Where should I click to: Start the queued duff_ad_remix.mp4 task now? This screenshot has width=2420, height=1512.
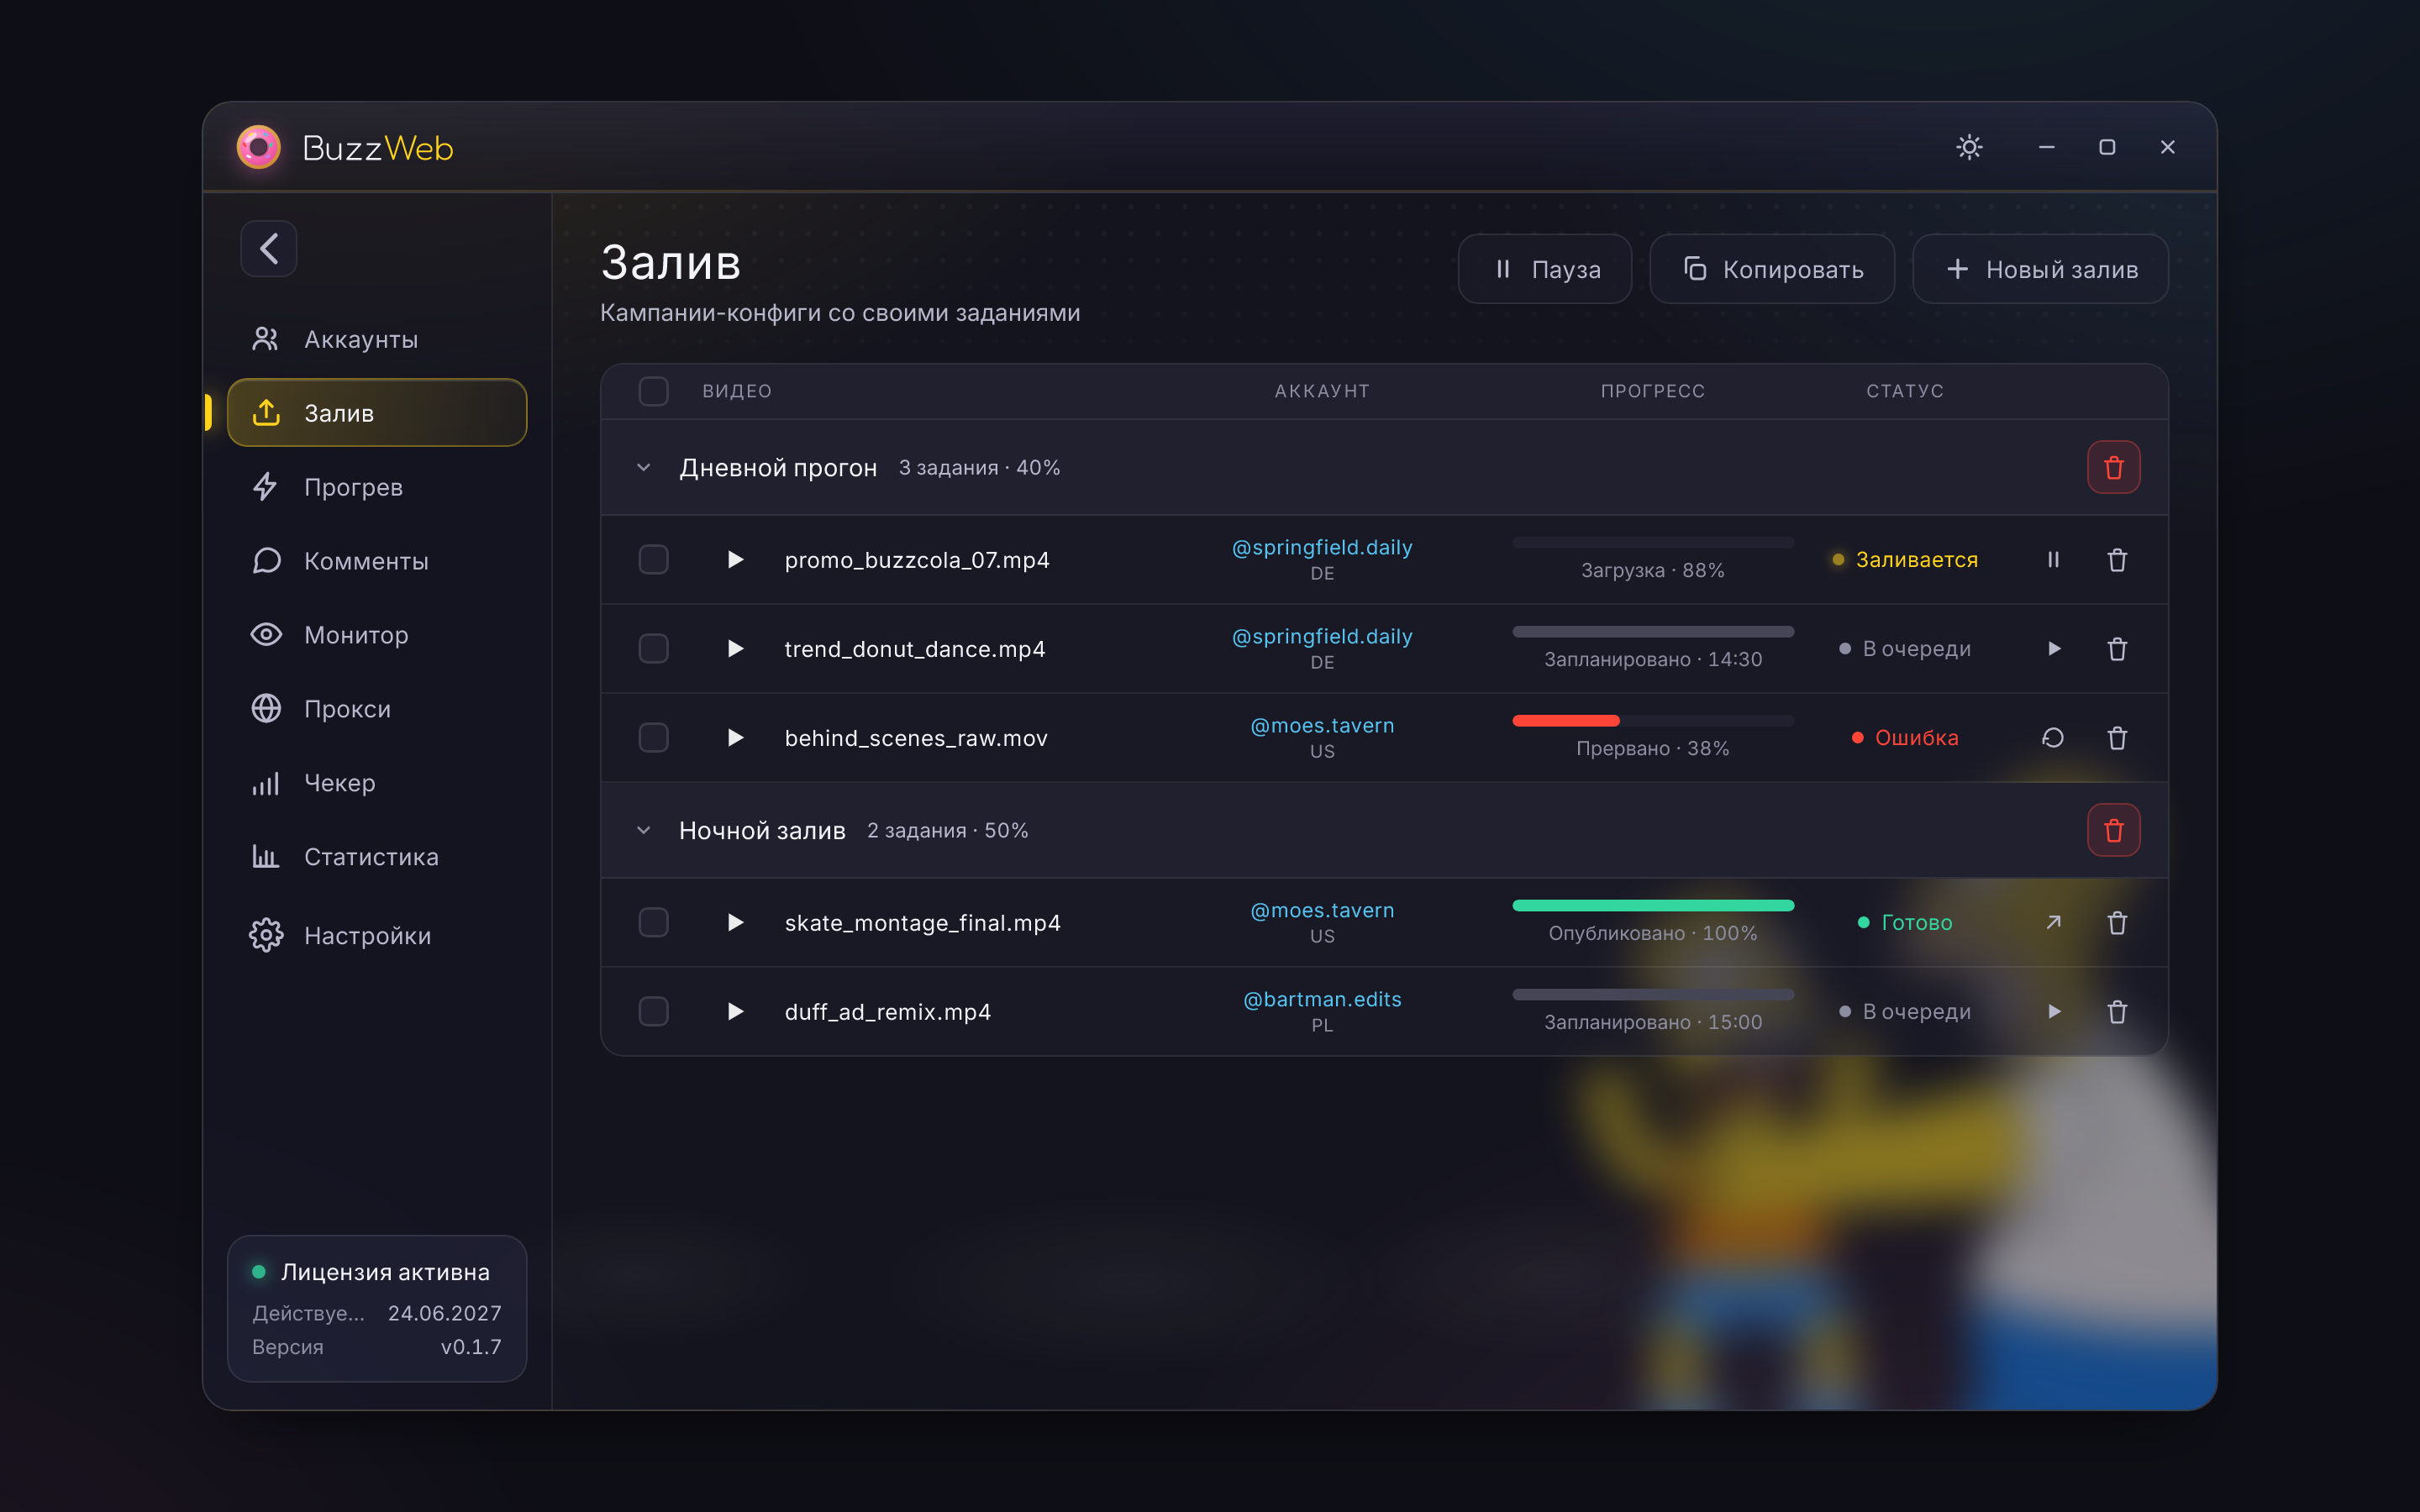pyautogui.click(x=2053, y=1012)
